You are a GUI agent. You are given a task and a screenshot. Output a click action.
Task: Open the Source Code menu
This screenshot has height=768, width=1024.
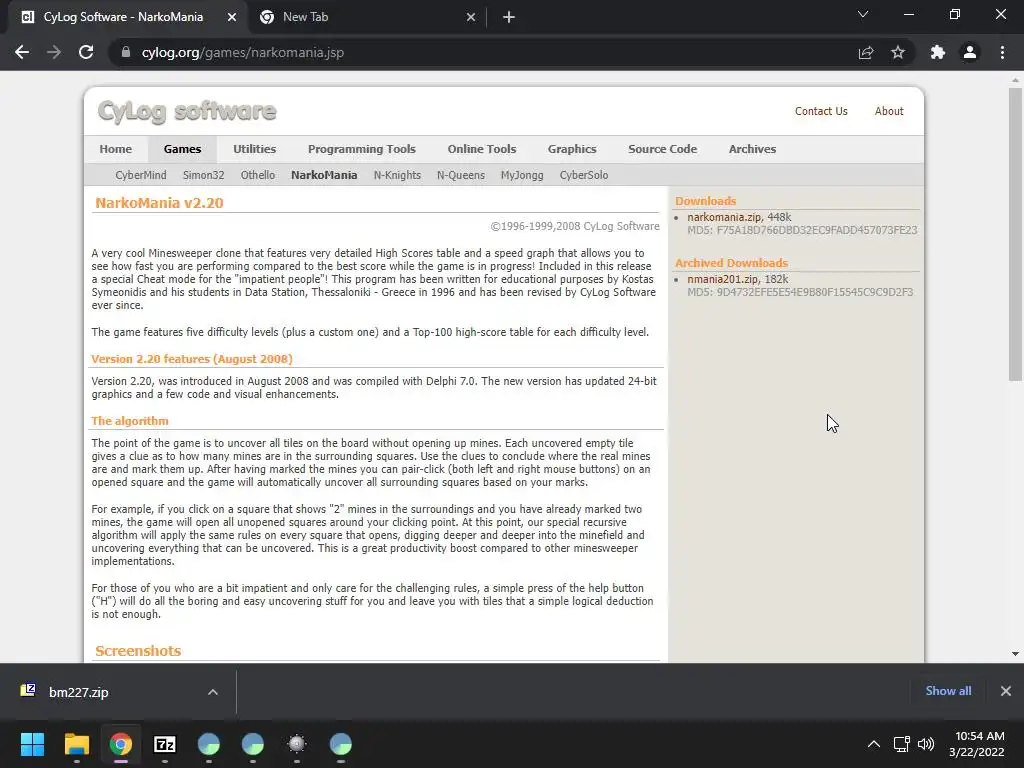click(662, 149)
